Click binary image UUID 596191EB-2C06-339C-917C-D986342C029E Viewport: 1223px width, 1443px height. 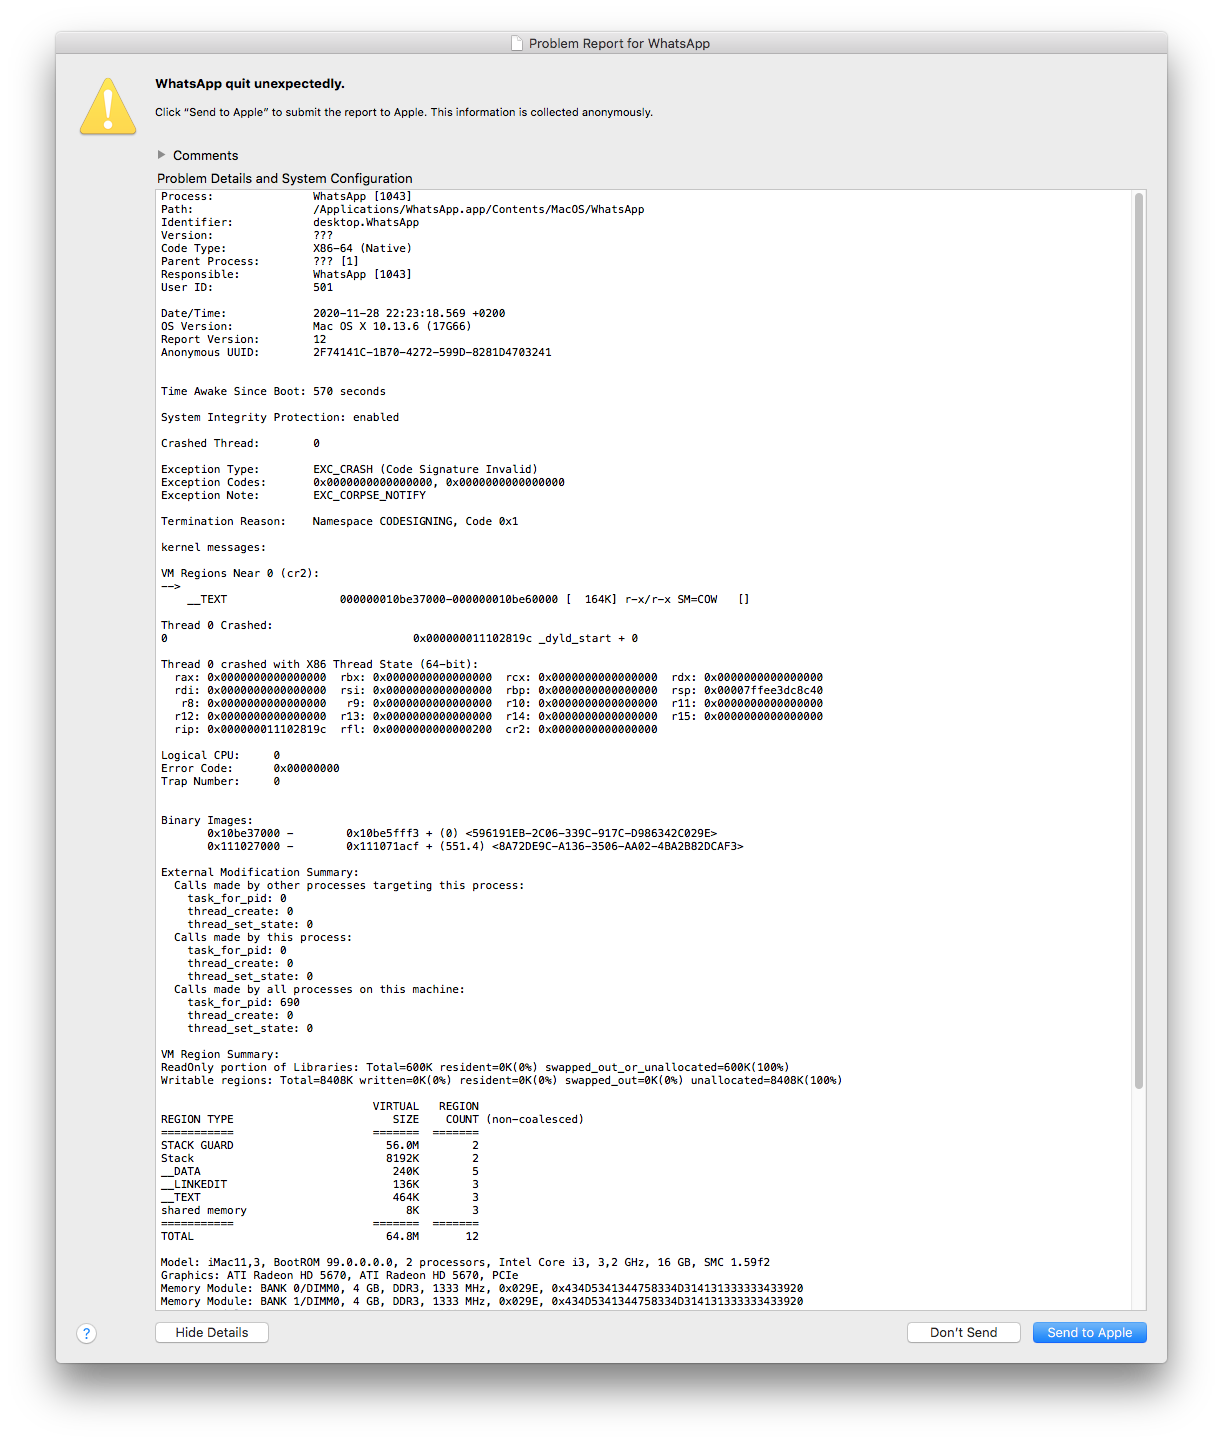[x=591, y=834]
